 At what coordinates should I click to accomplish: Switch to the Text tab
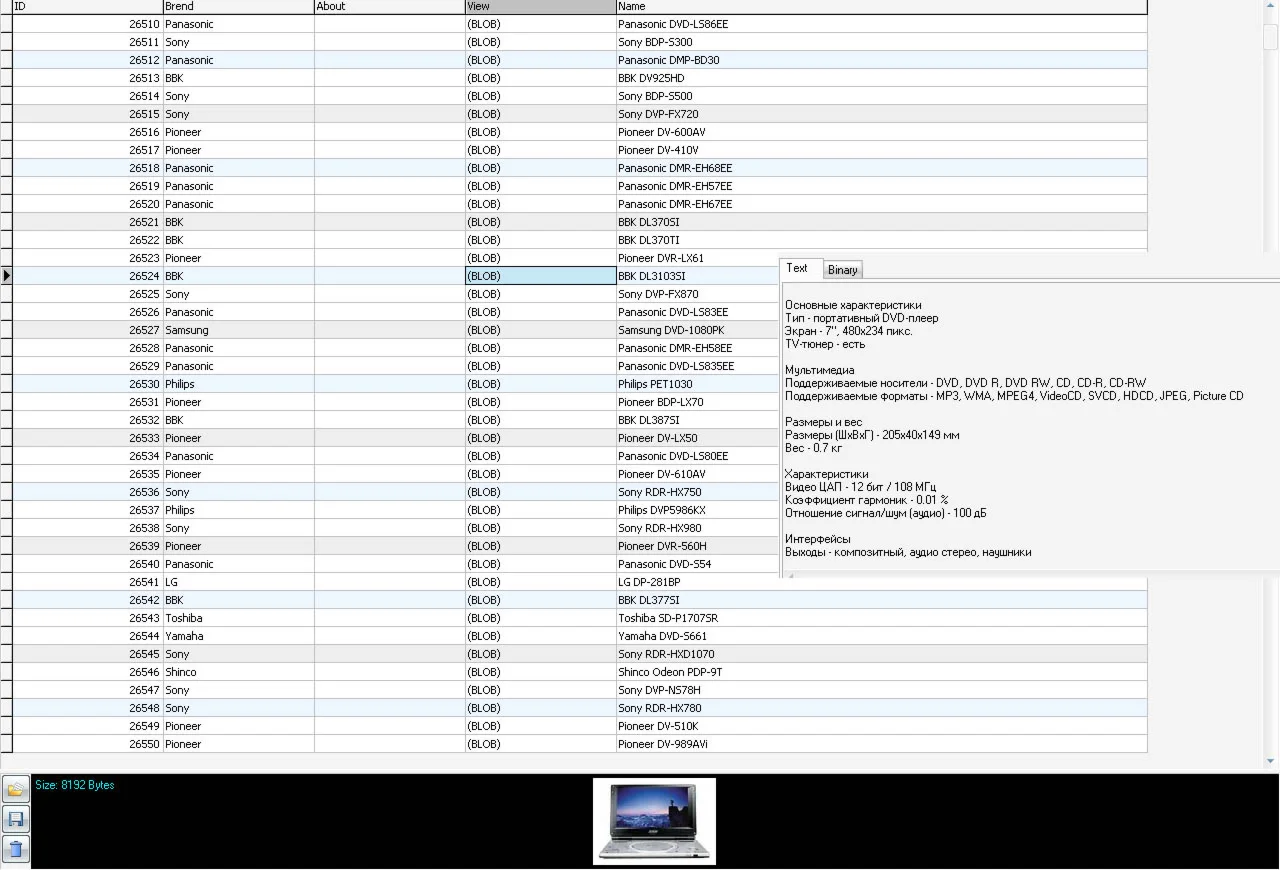point(798,268)
